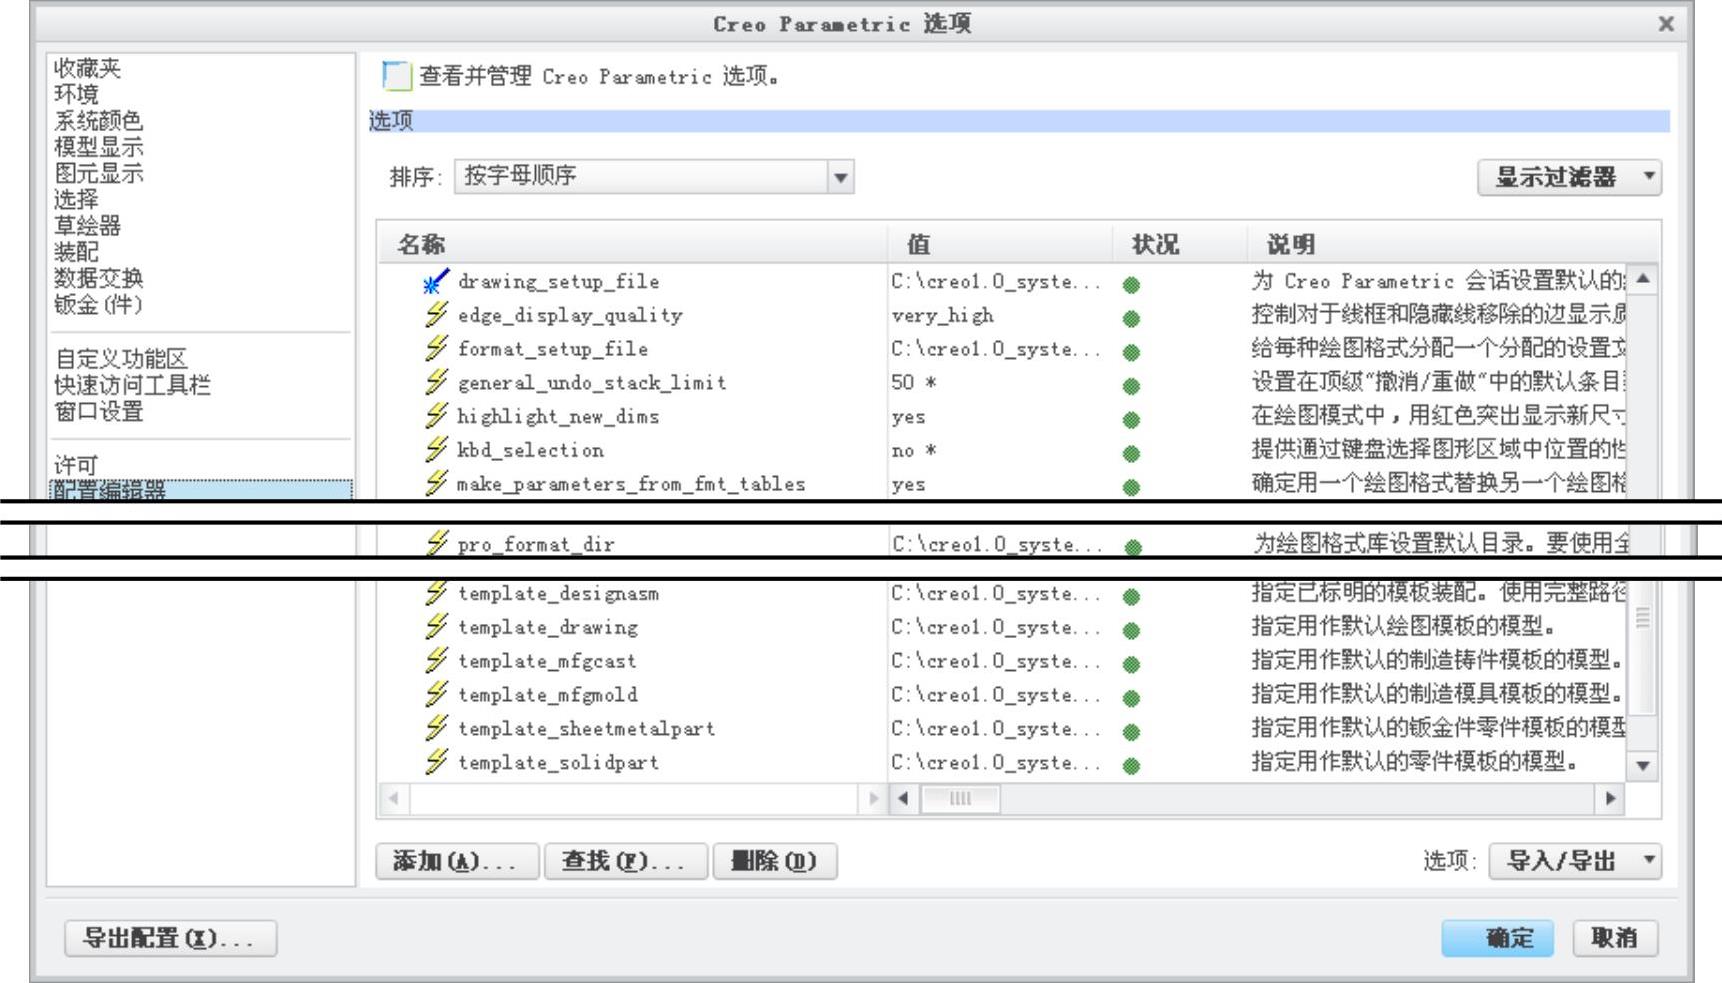Click the green status dot for kbd_selection
The width and height of the screenshot is (1722, 983).
click(x=1131, y=454)
